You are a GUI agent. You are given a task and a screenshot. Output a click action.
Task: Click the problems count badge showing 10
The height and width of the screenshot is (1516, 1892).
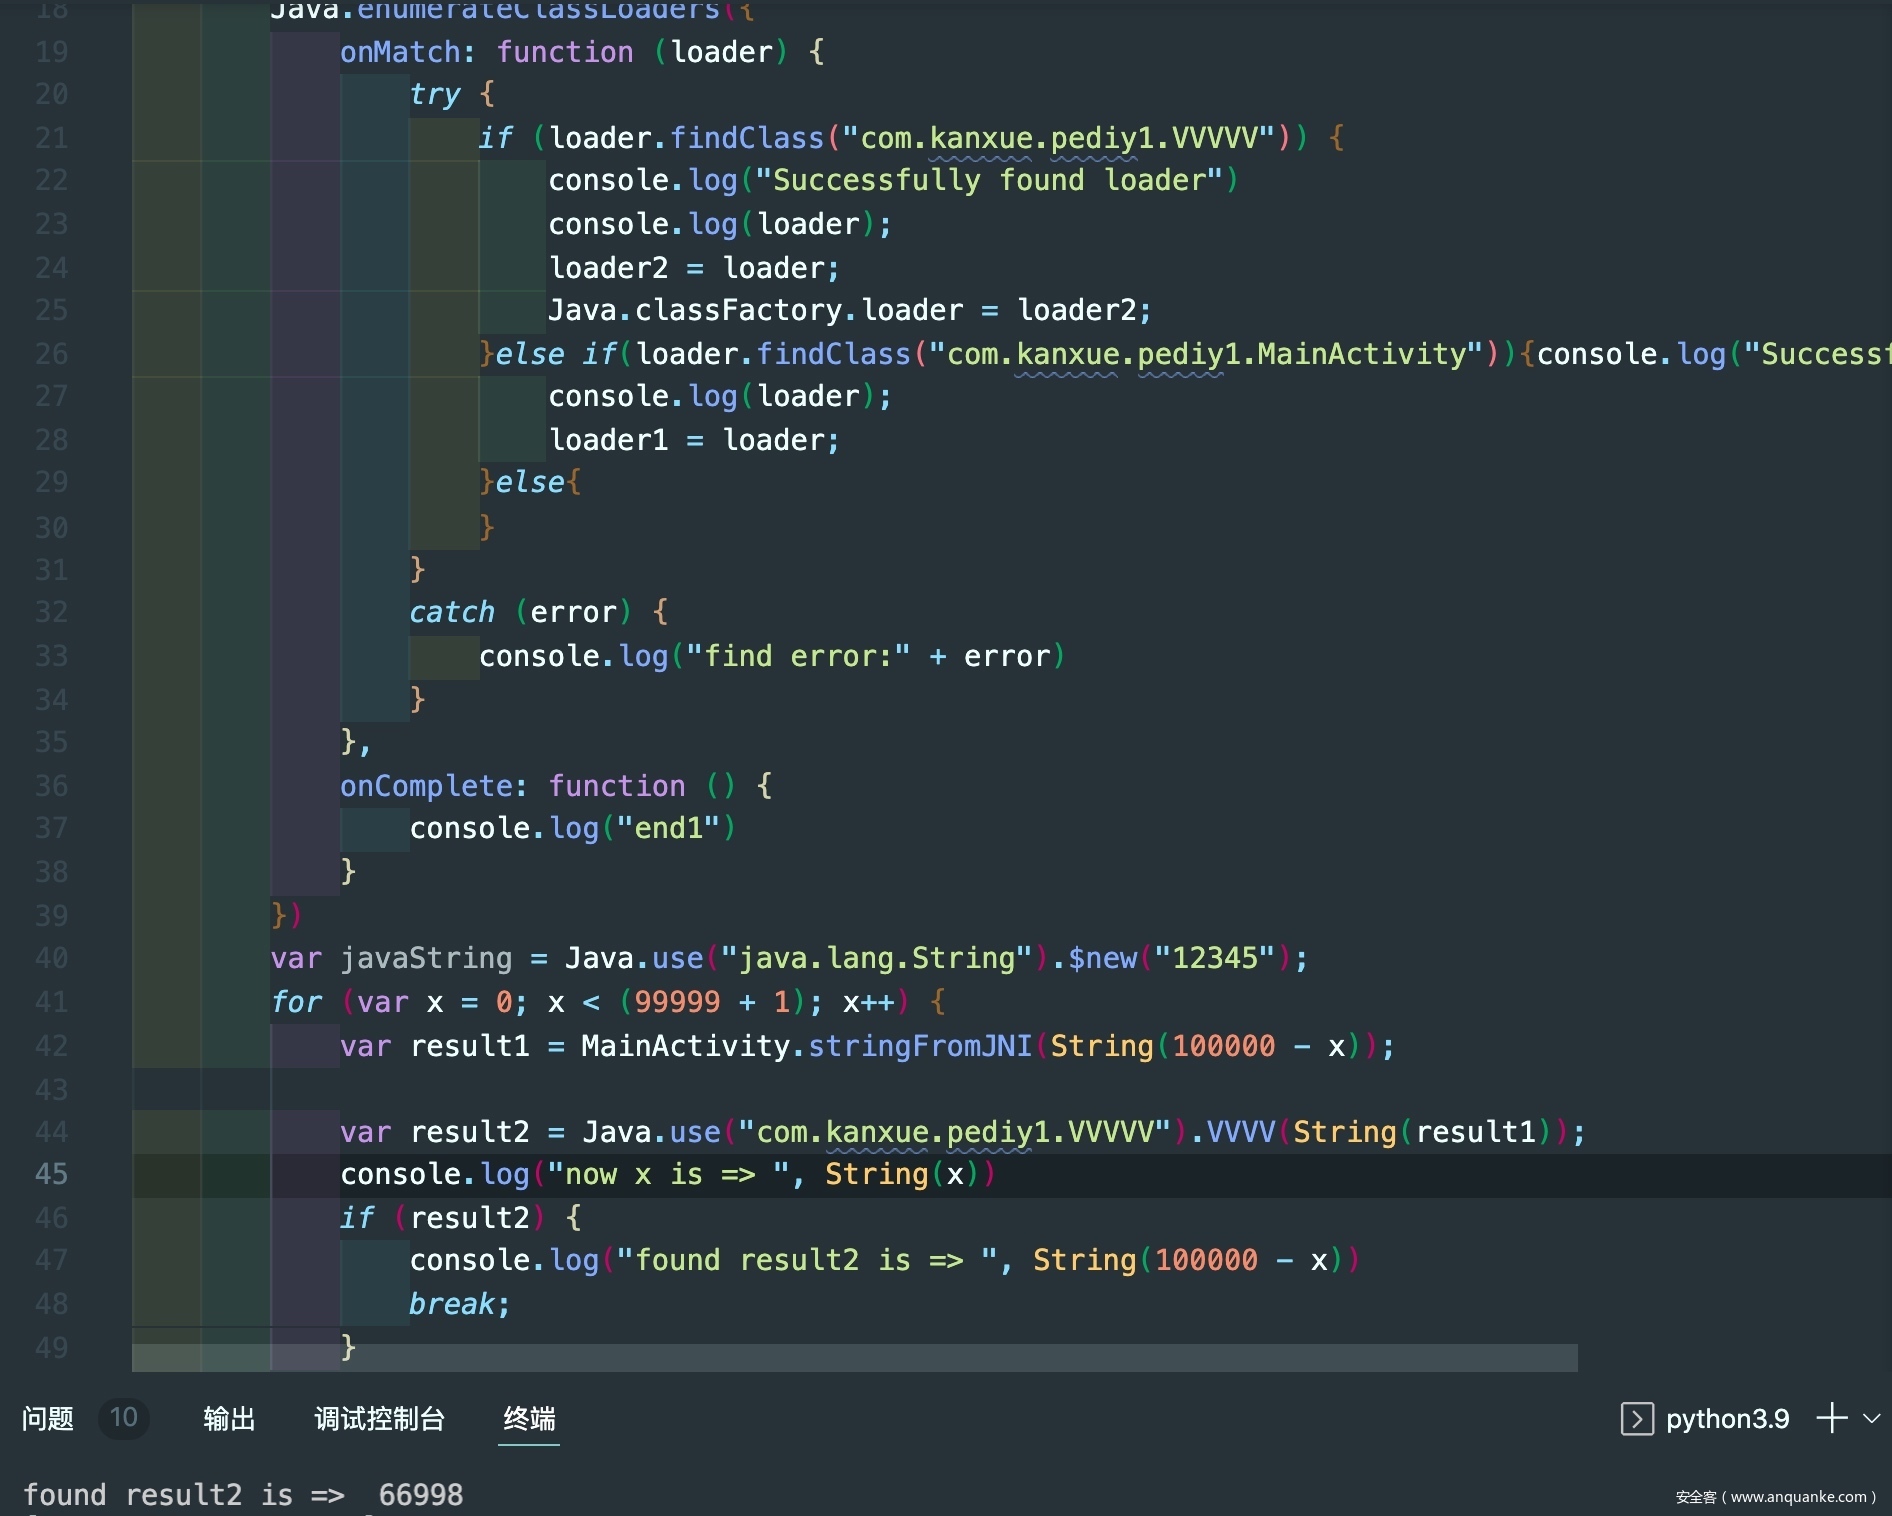pos(124,1418)
